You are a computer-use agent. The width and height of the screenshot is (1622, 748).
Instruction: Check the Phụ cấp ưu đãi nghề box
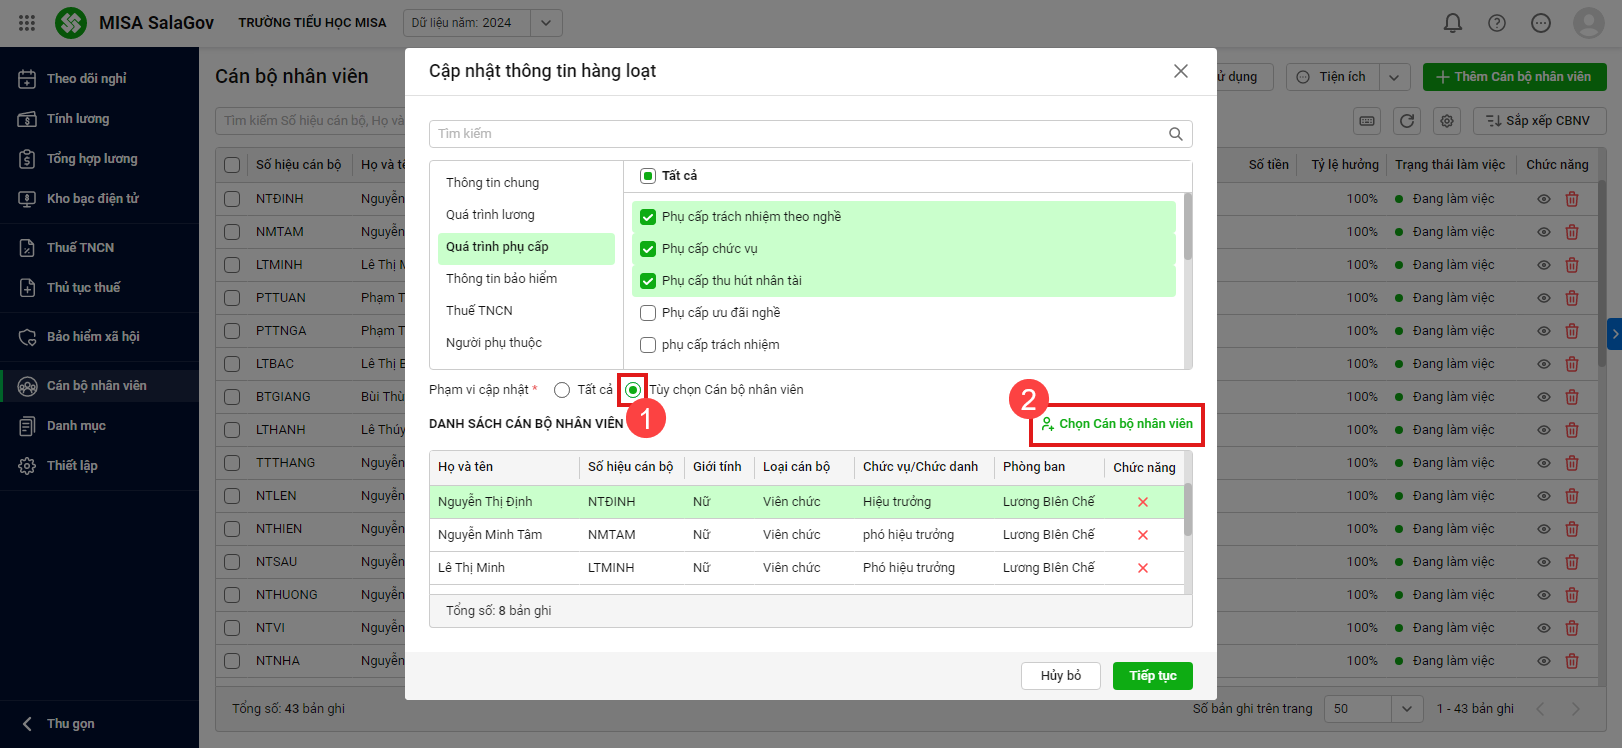648,313
